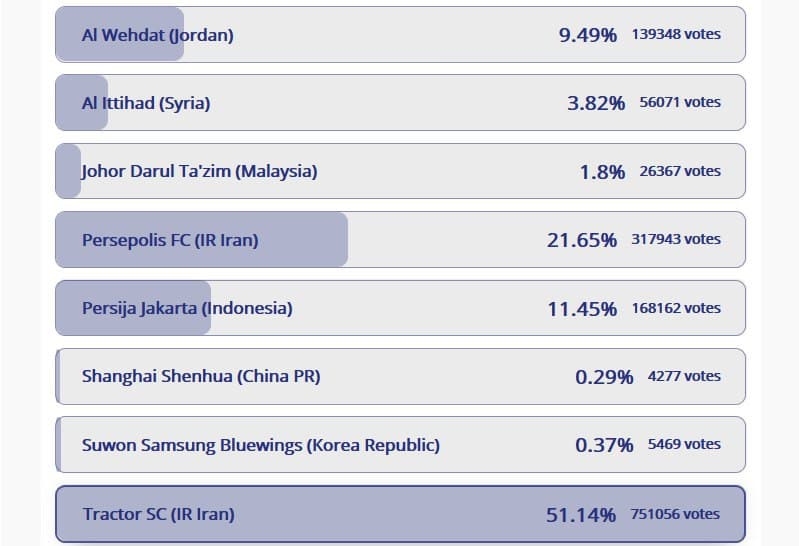Click the 21.65% percentage value
The image size is (799, 546).
[x=582, y=240]
